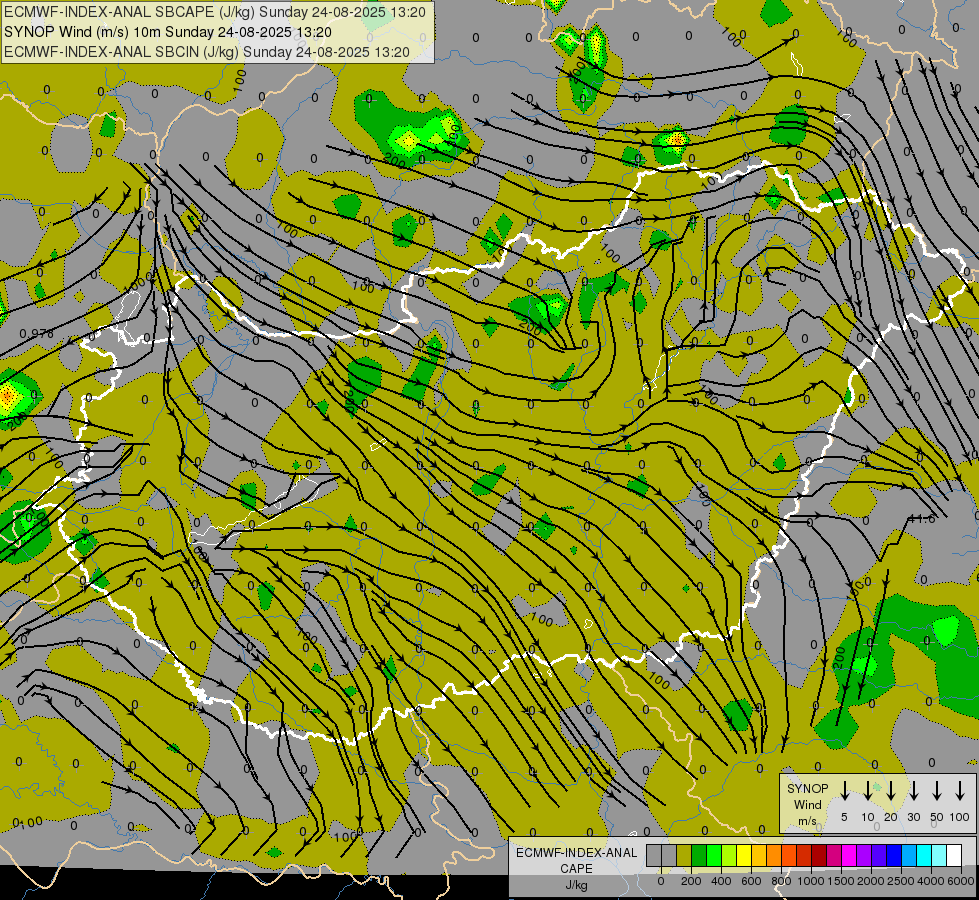The width and height of the screenshot is (979, 900).
Task: Pick the dark green CAPE scale swatch
Action: coord(699,855)
